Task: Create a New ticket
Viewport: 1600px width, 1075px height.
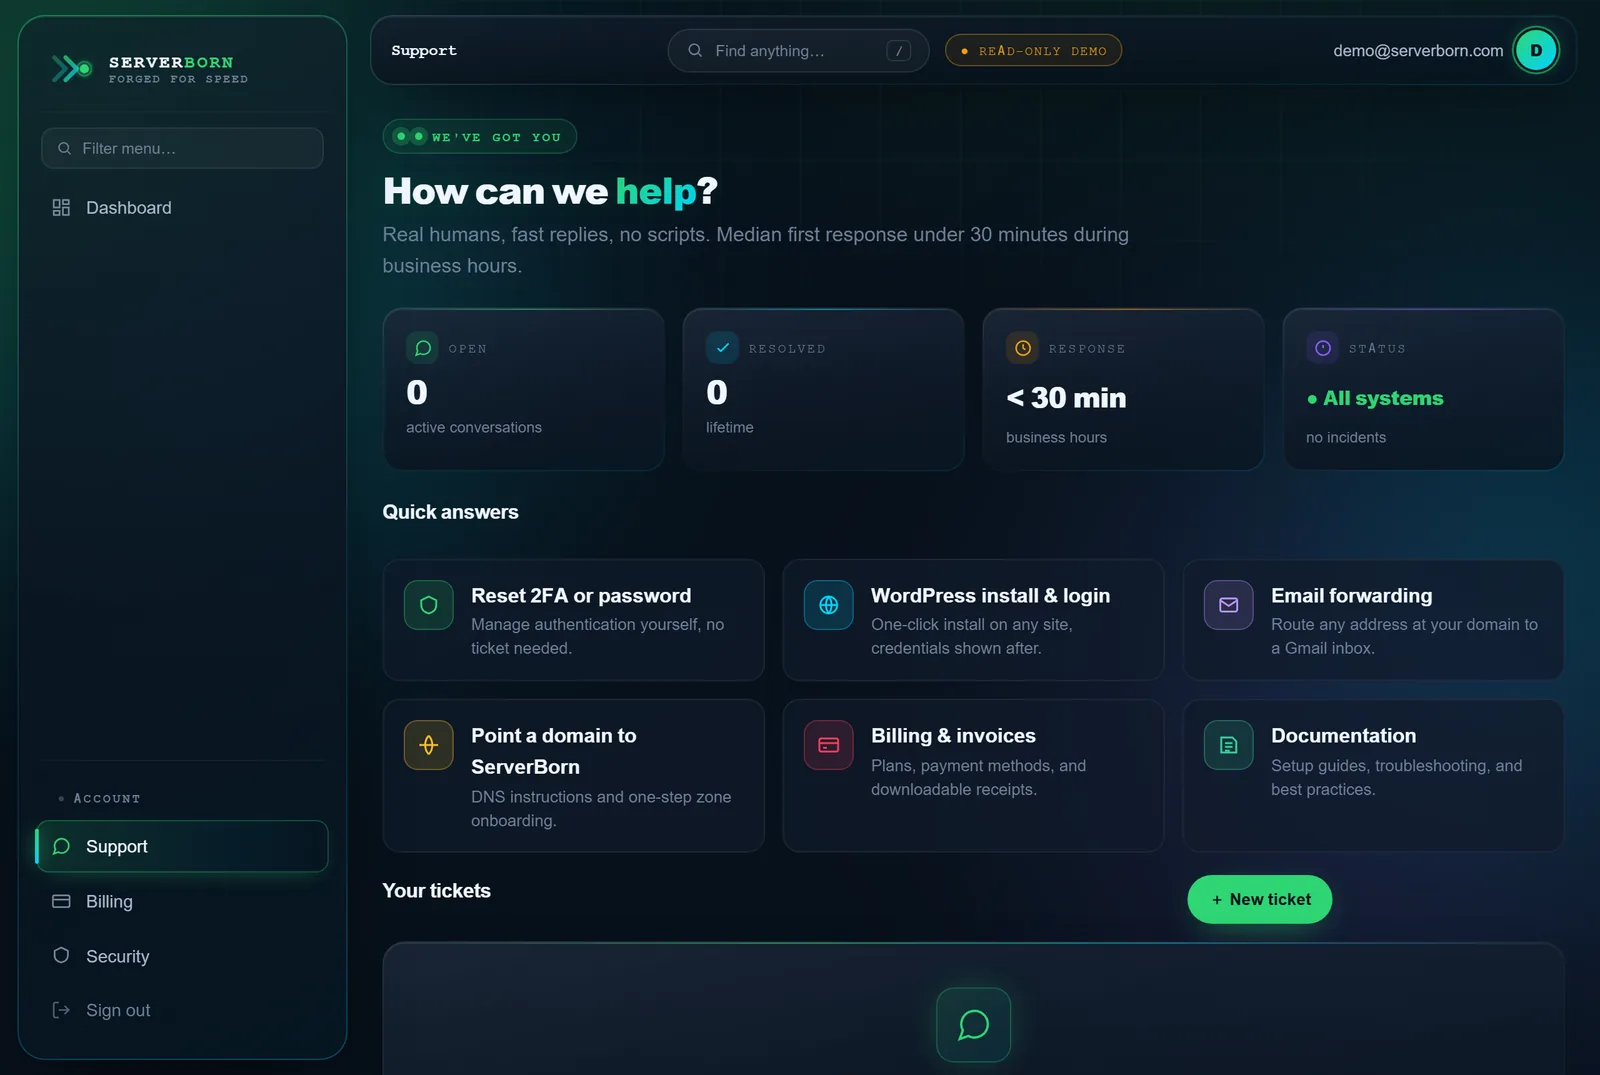Action: 1259,900
